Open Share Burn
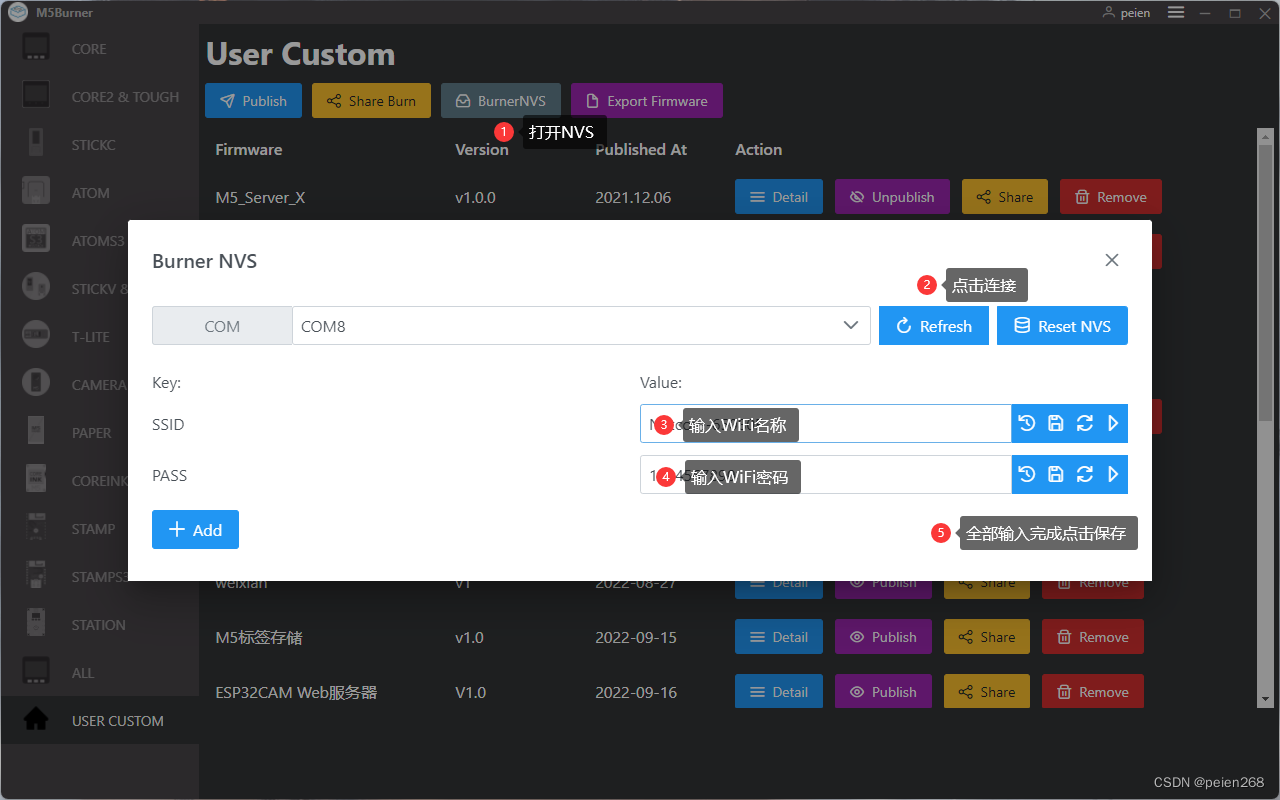 [371, 101]
